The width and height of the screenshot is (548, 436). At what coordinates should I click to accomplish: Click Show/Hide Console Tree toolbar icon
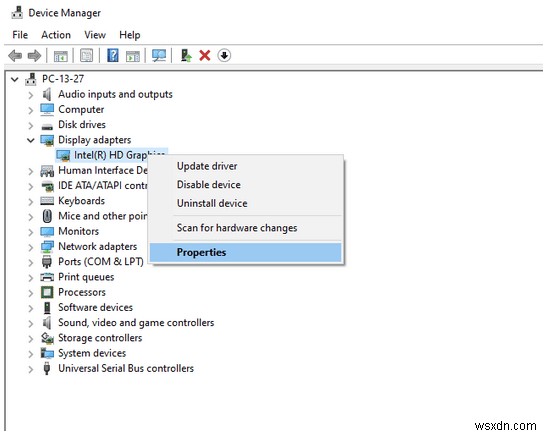coord(60,56)
